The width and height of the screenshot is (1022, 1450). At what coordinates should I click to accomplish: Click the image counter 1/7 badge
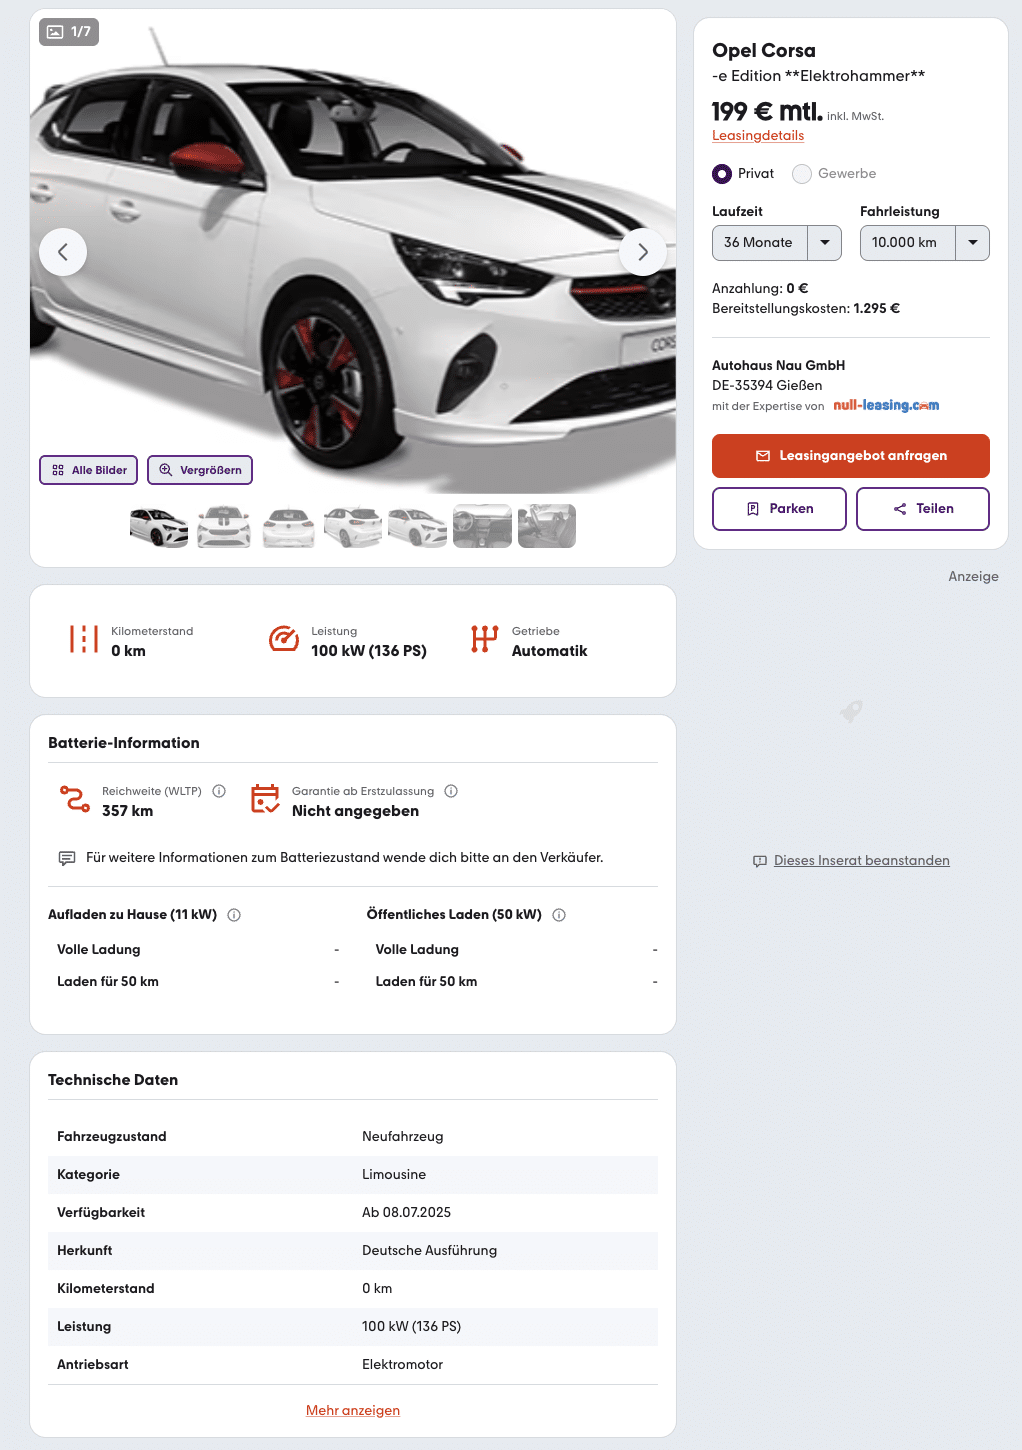(x=69, y=32)
